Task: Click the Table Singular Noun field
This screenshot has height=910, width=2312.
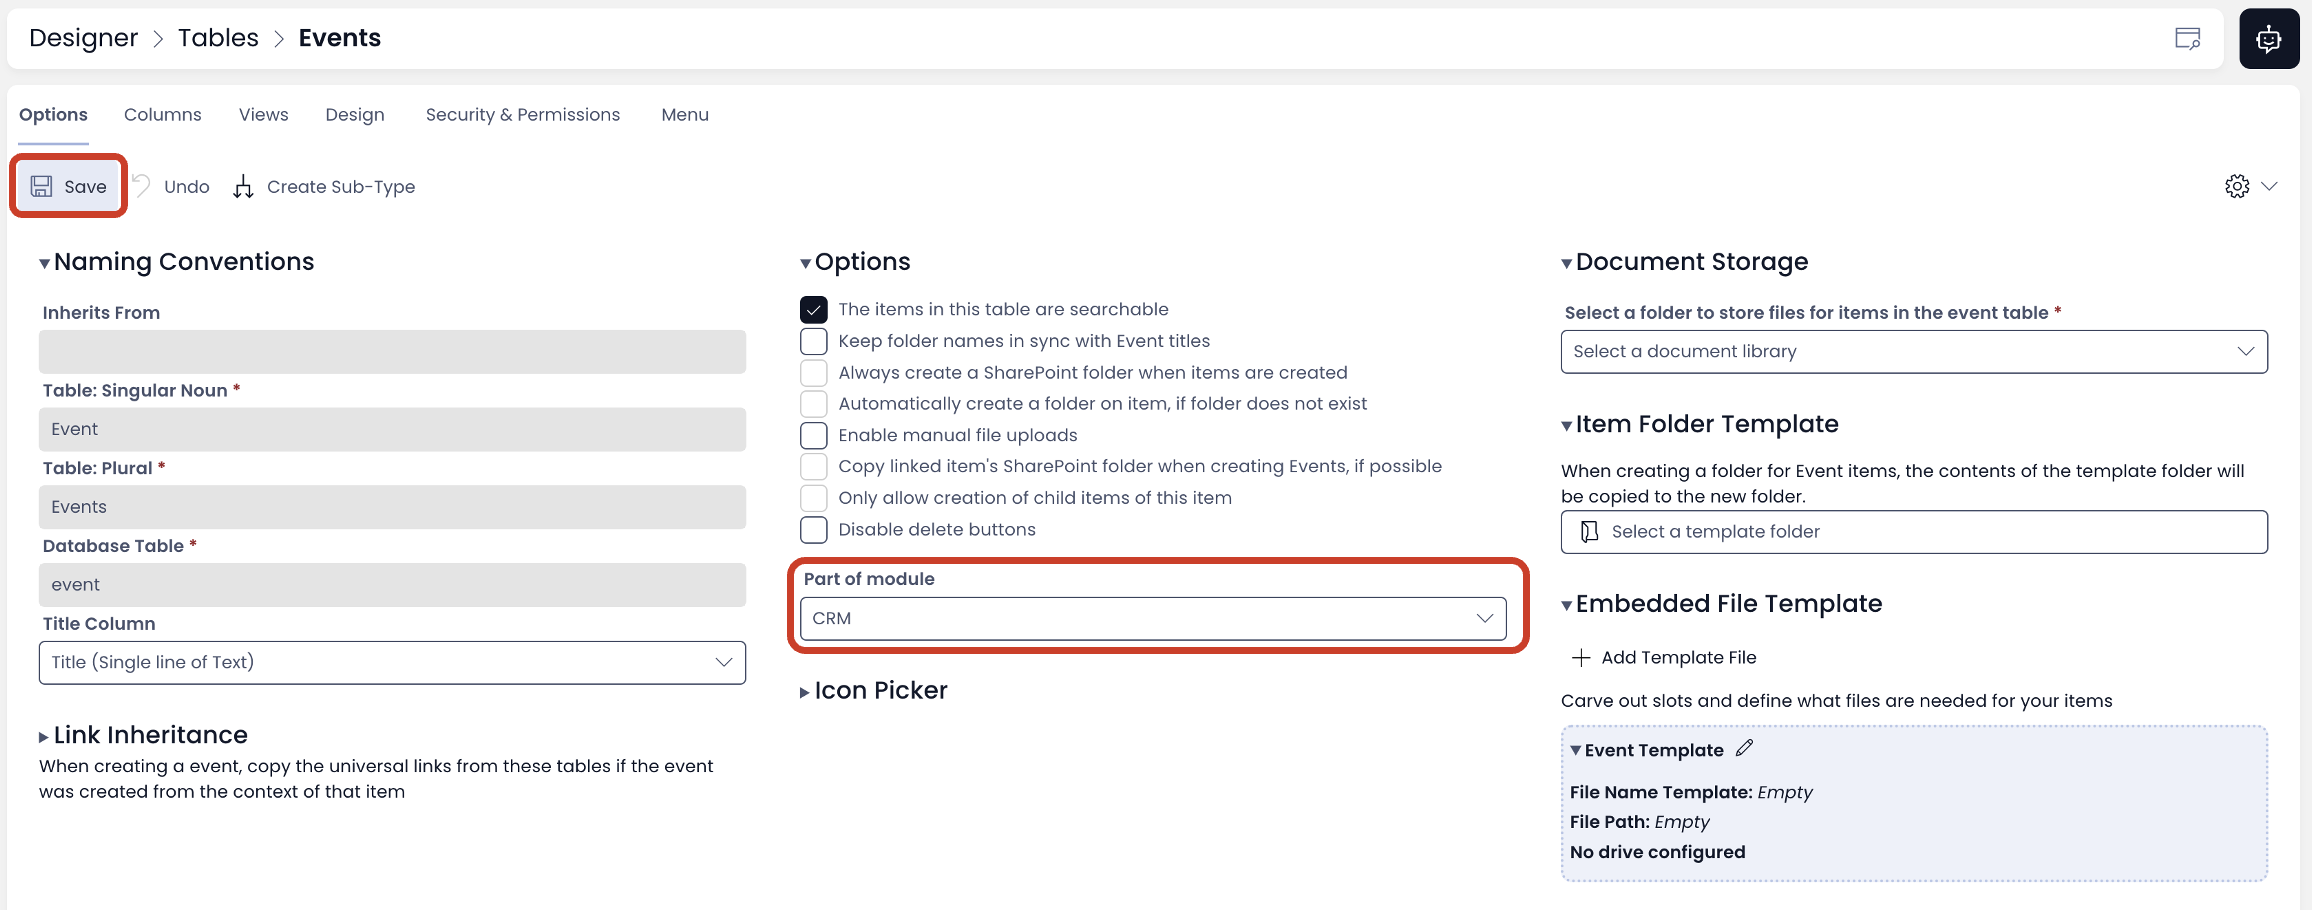Action: coord(392,430)
